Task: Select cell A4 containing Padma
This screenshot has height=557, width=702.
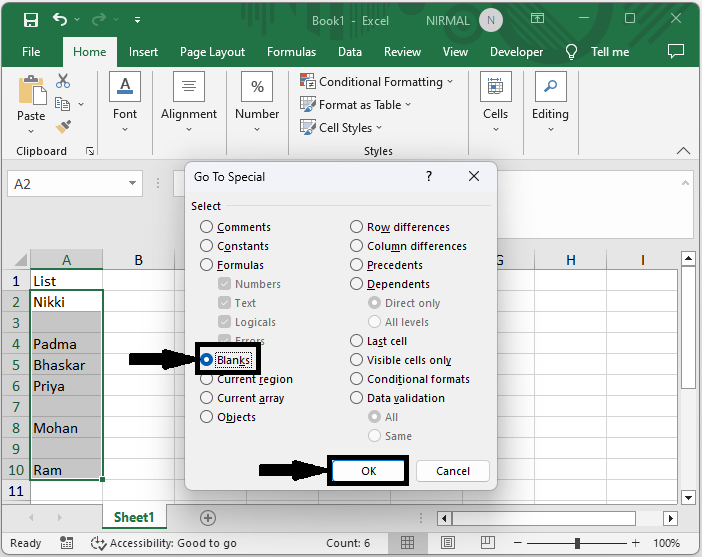Action: pyautogui.click(x=66, y=344)
